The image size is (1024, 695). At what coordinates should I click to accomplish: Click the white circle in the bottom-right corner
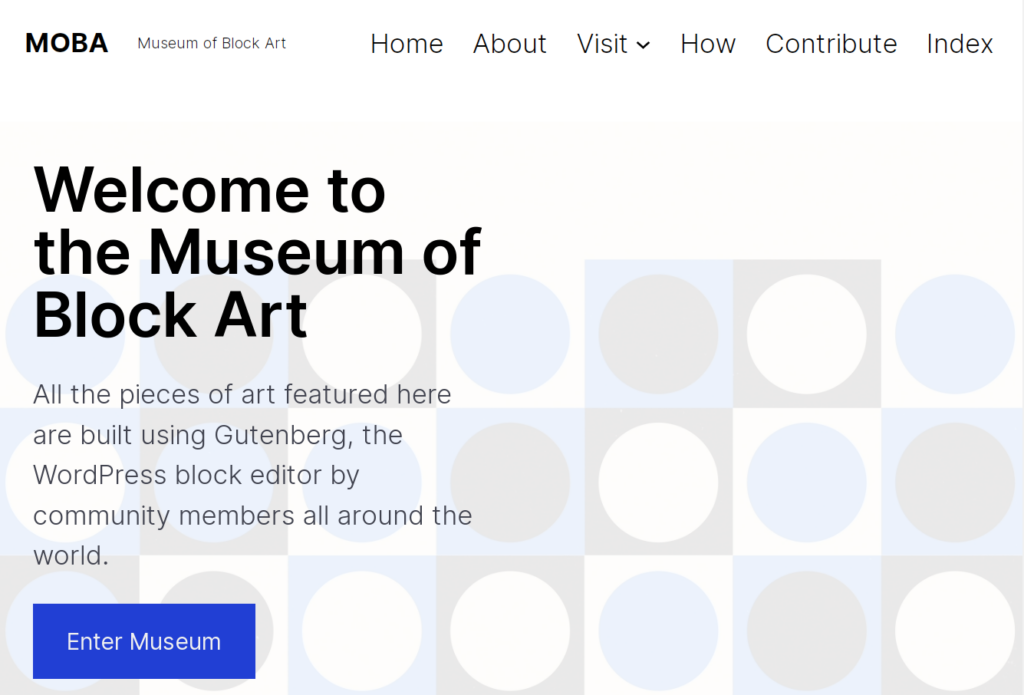pos(955,631)
